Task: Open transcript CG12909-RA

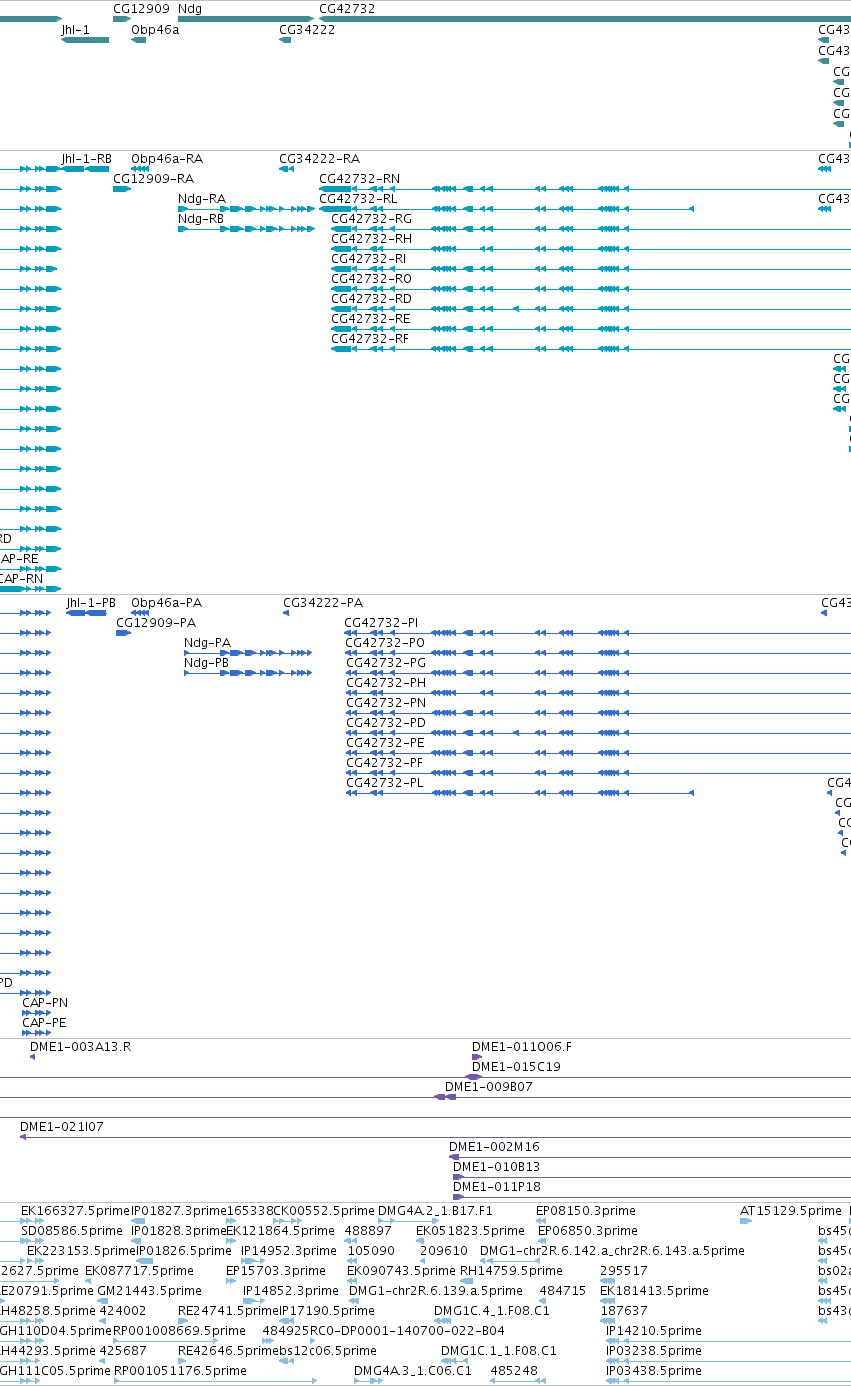Action: point(153,178)
